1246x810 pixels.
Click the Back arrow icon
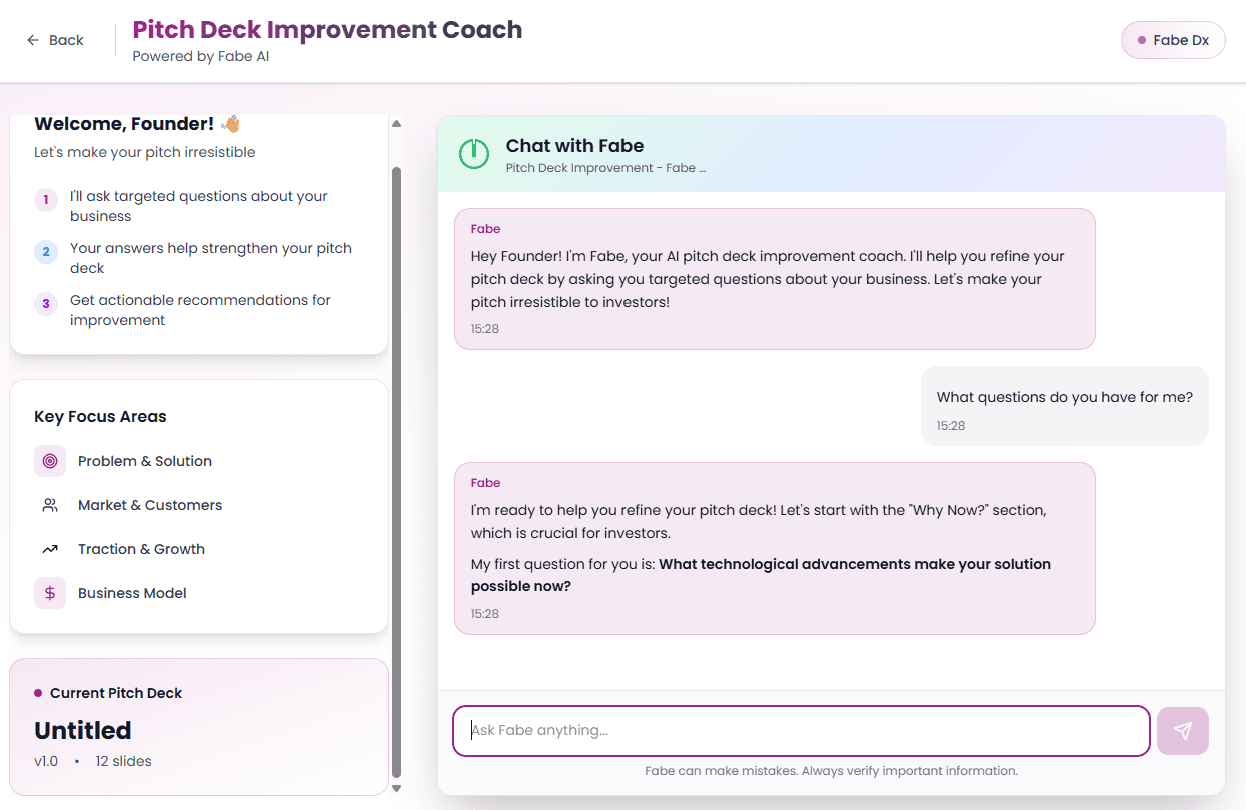coord(33,40)
